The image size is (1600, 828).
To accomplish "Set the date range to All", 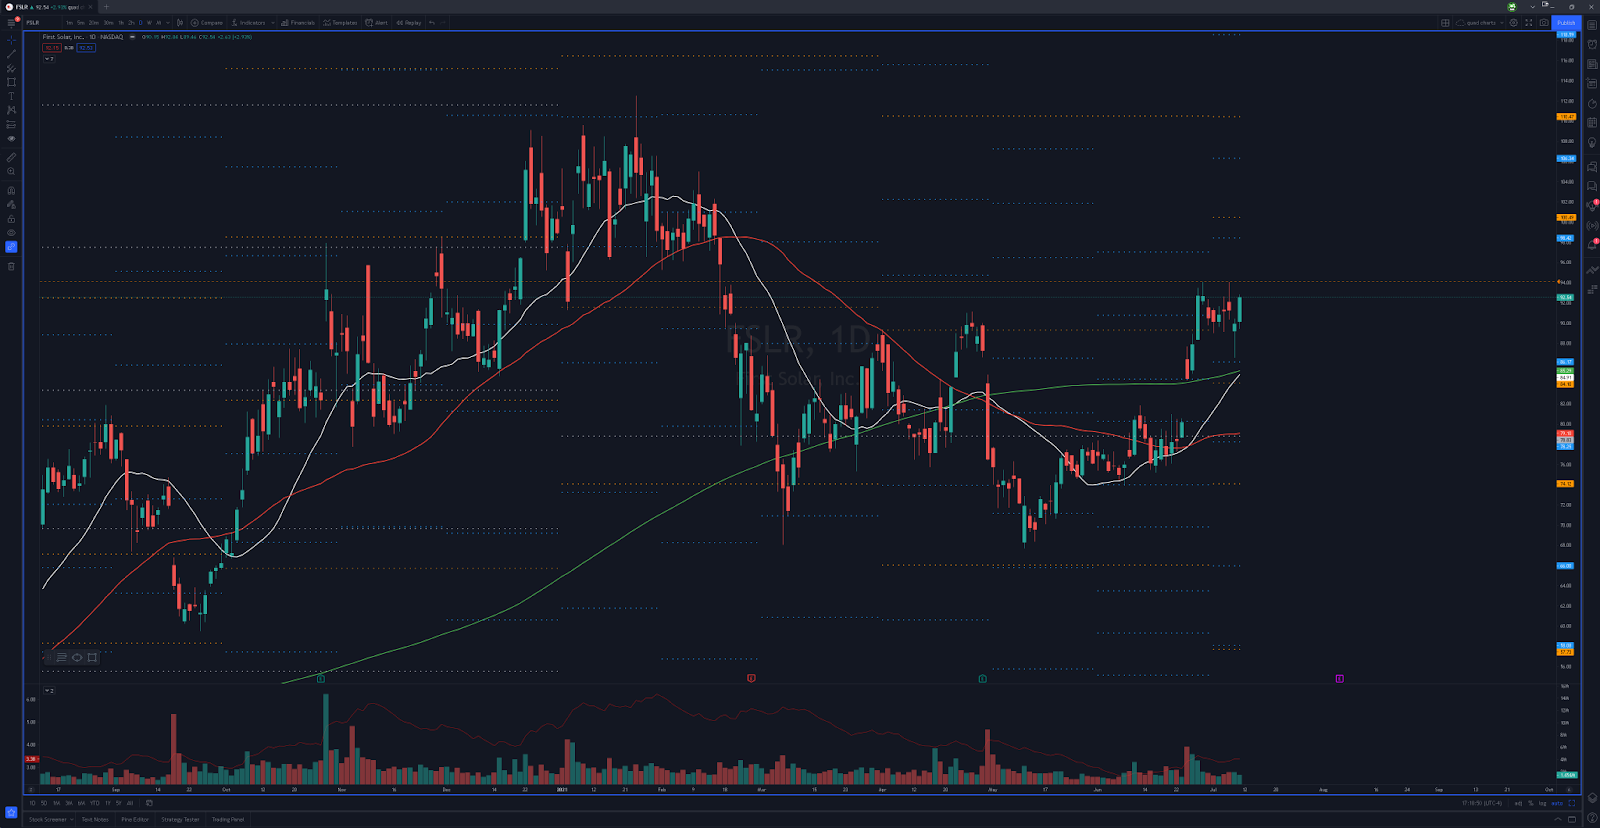I will point(130,803).
